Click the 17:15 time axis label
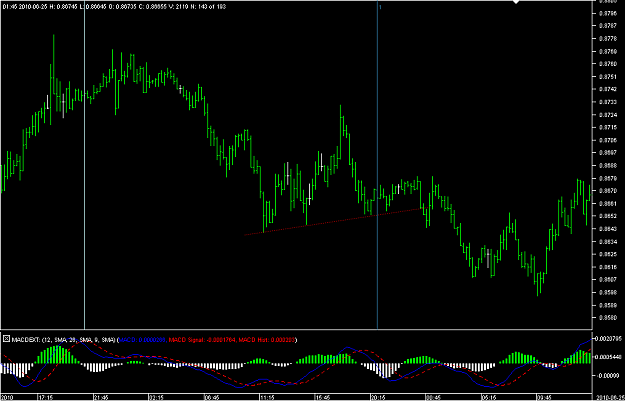 [45, 397]
